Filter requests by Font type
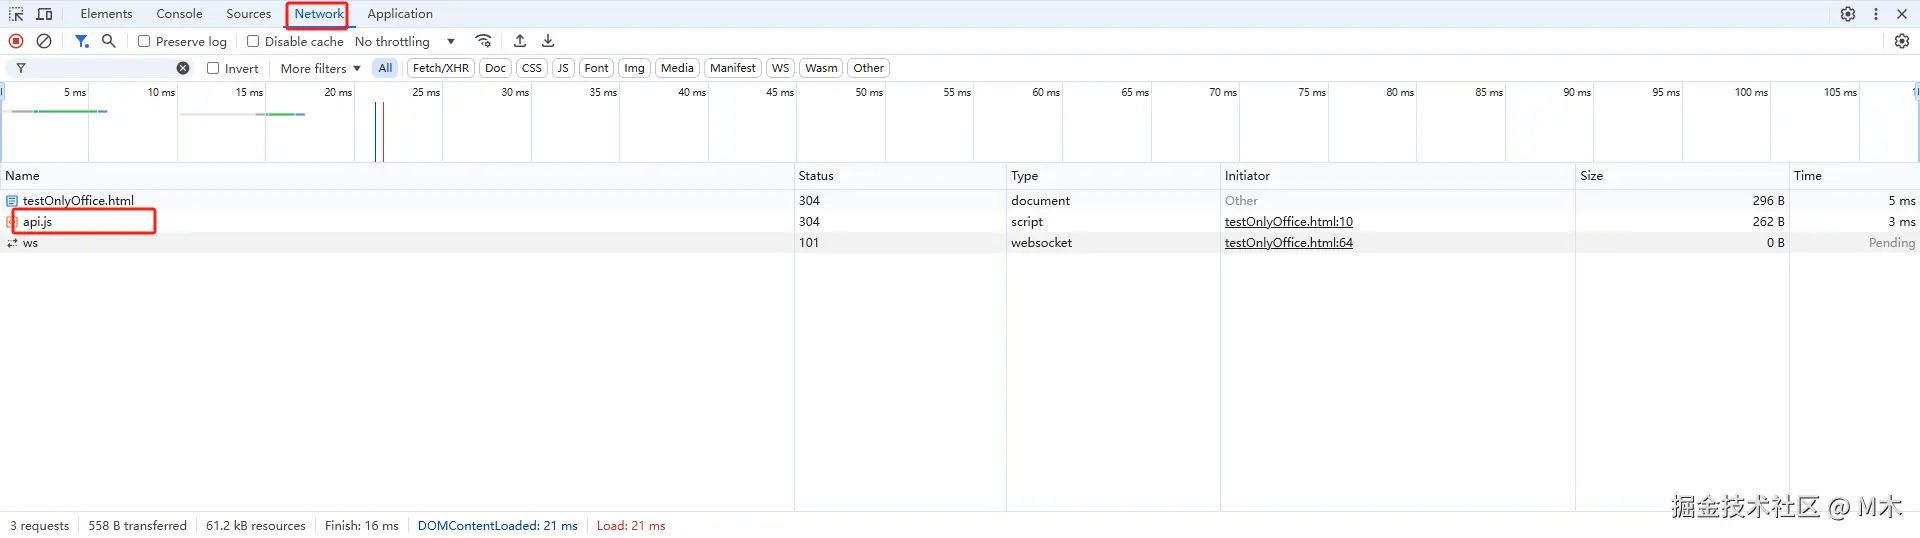Screen dimensions: 1920x538 coord(597,68)
